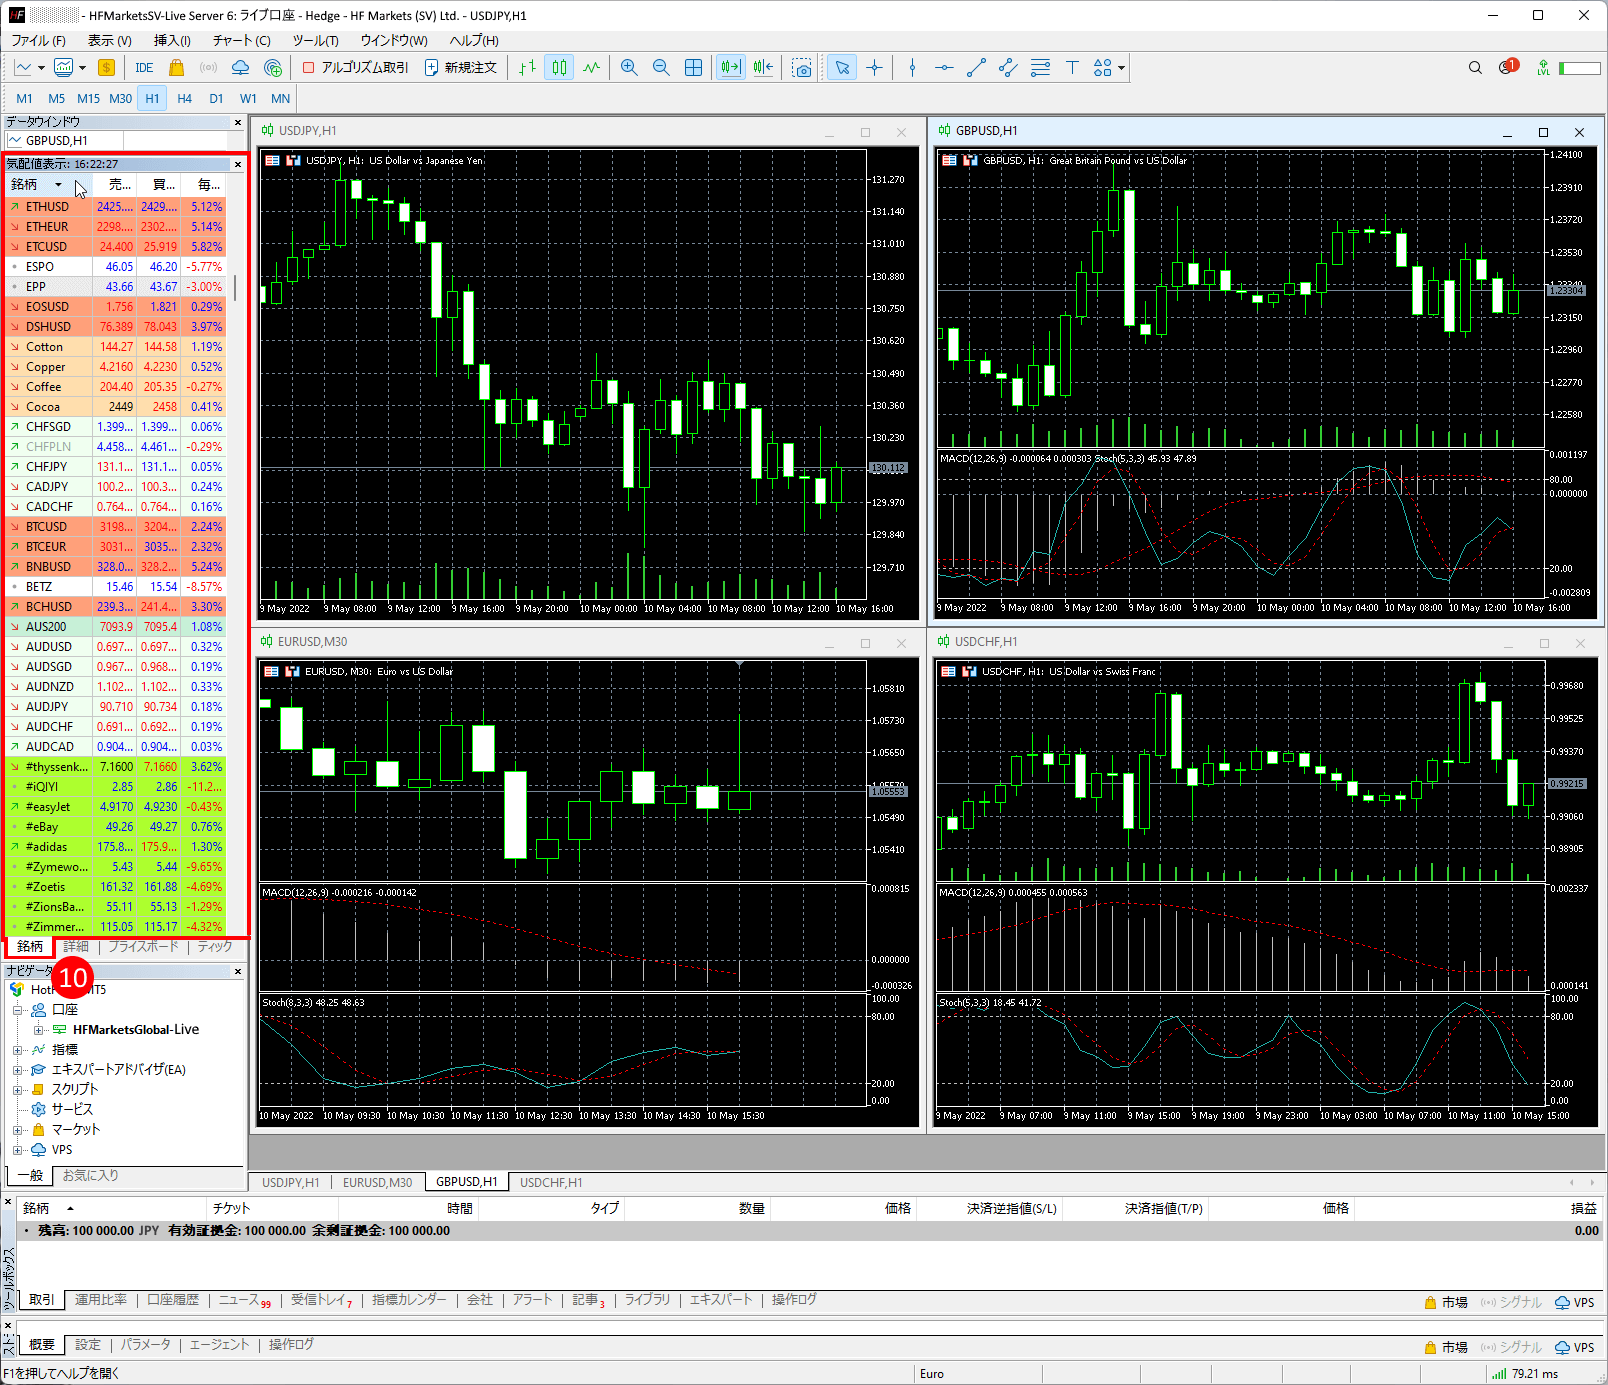Image resolution: width=1608 pixels, height=1385 pixels.
Task: Click the zoom in magnifier icon
Action: click(629, 68)
